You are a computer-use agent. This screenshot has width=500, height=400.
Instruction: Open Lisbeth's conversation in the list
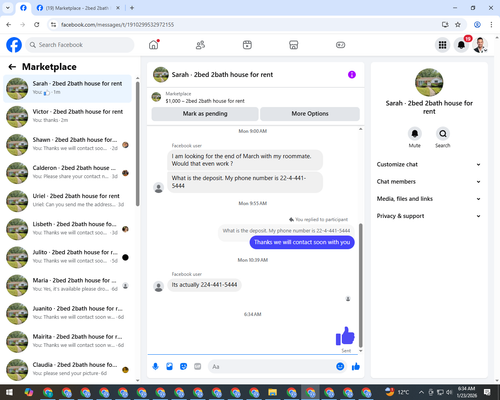67,229
